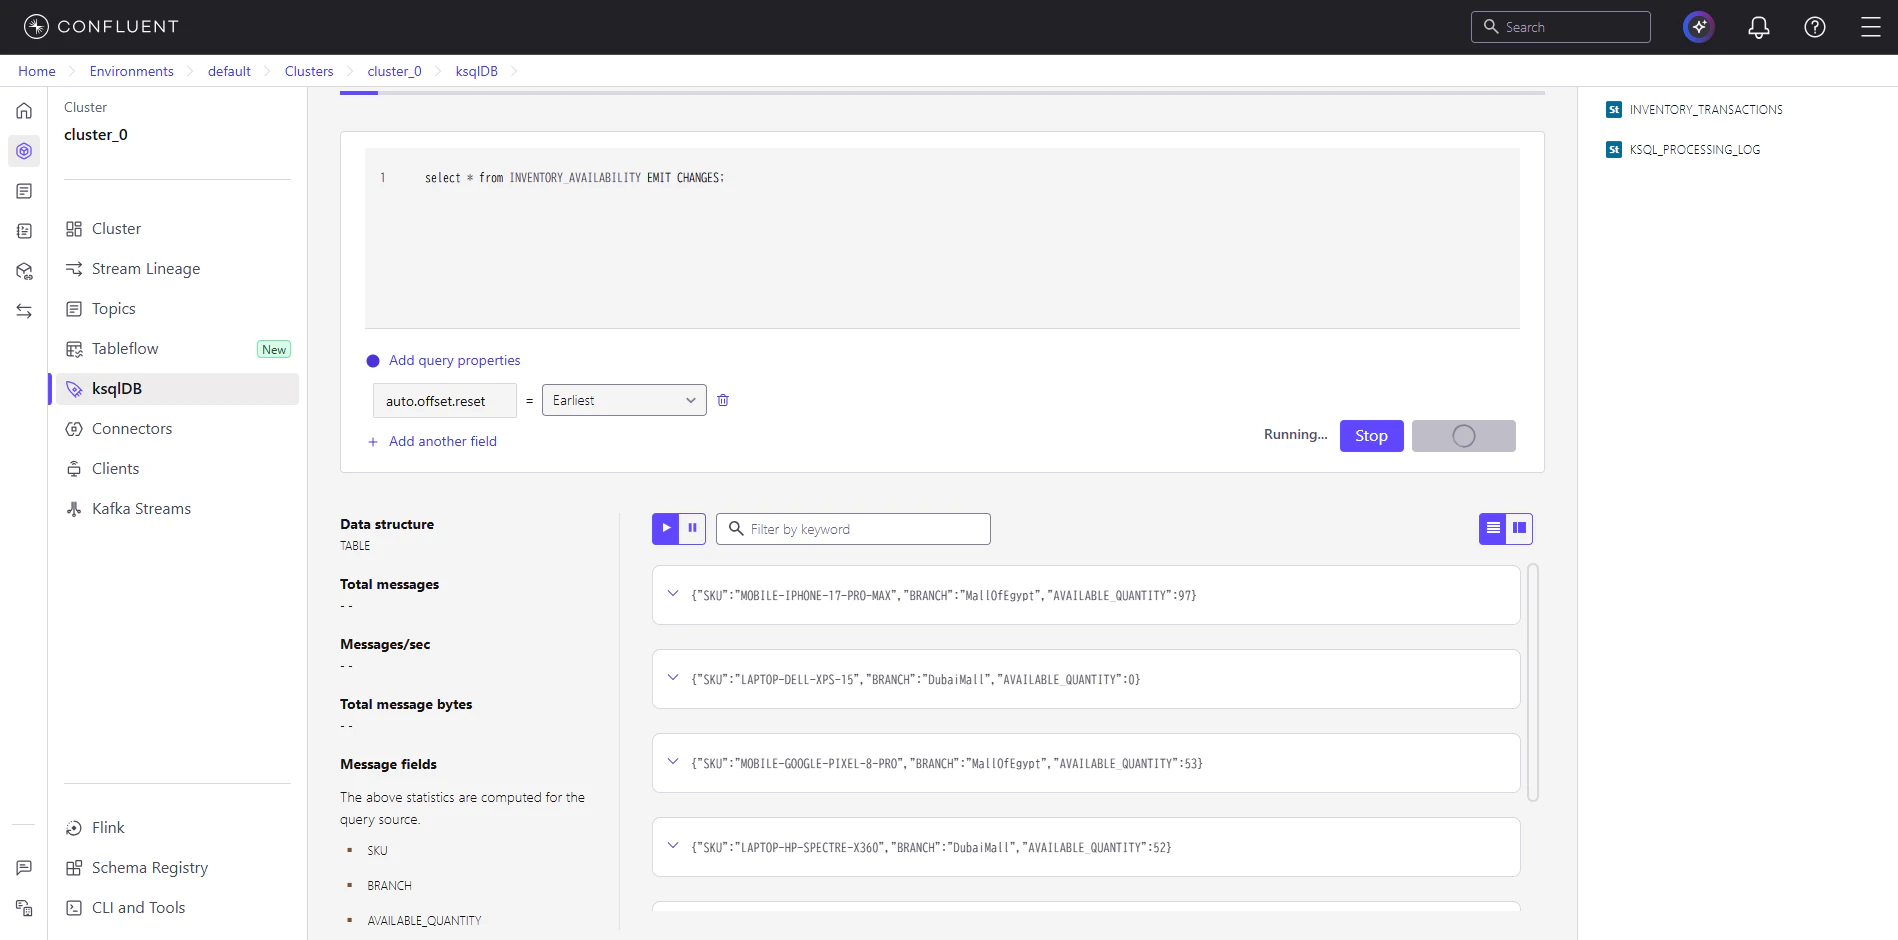Screen dimensions: 1898x940
Task: Delete the auto.offset.reset property
Action: (x=723, y=400)
